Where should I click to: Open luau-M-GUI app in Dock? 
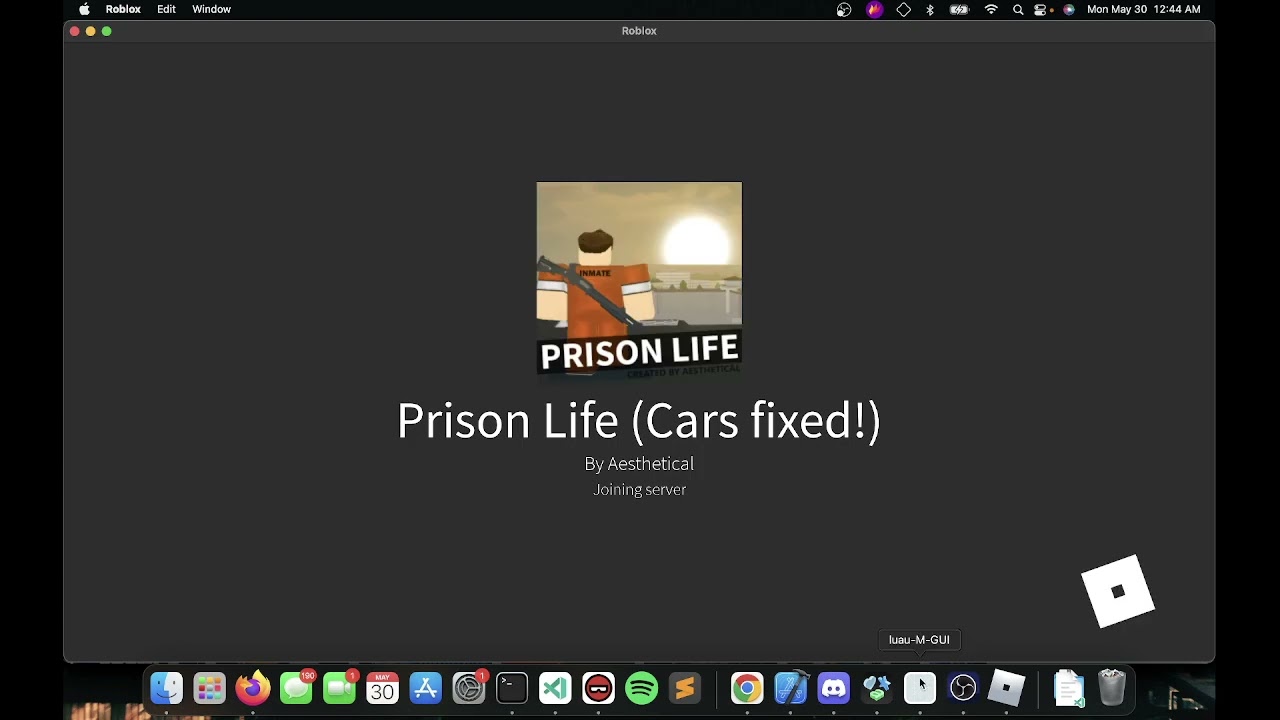[920, 688]
